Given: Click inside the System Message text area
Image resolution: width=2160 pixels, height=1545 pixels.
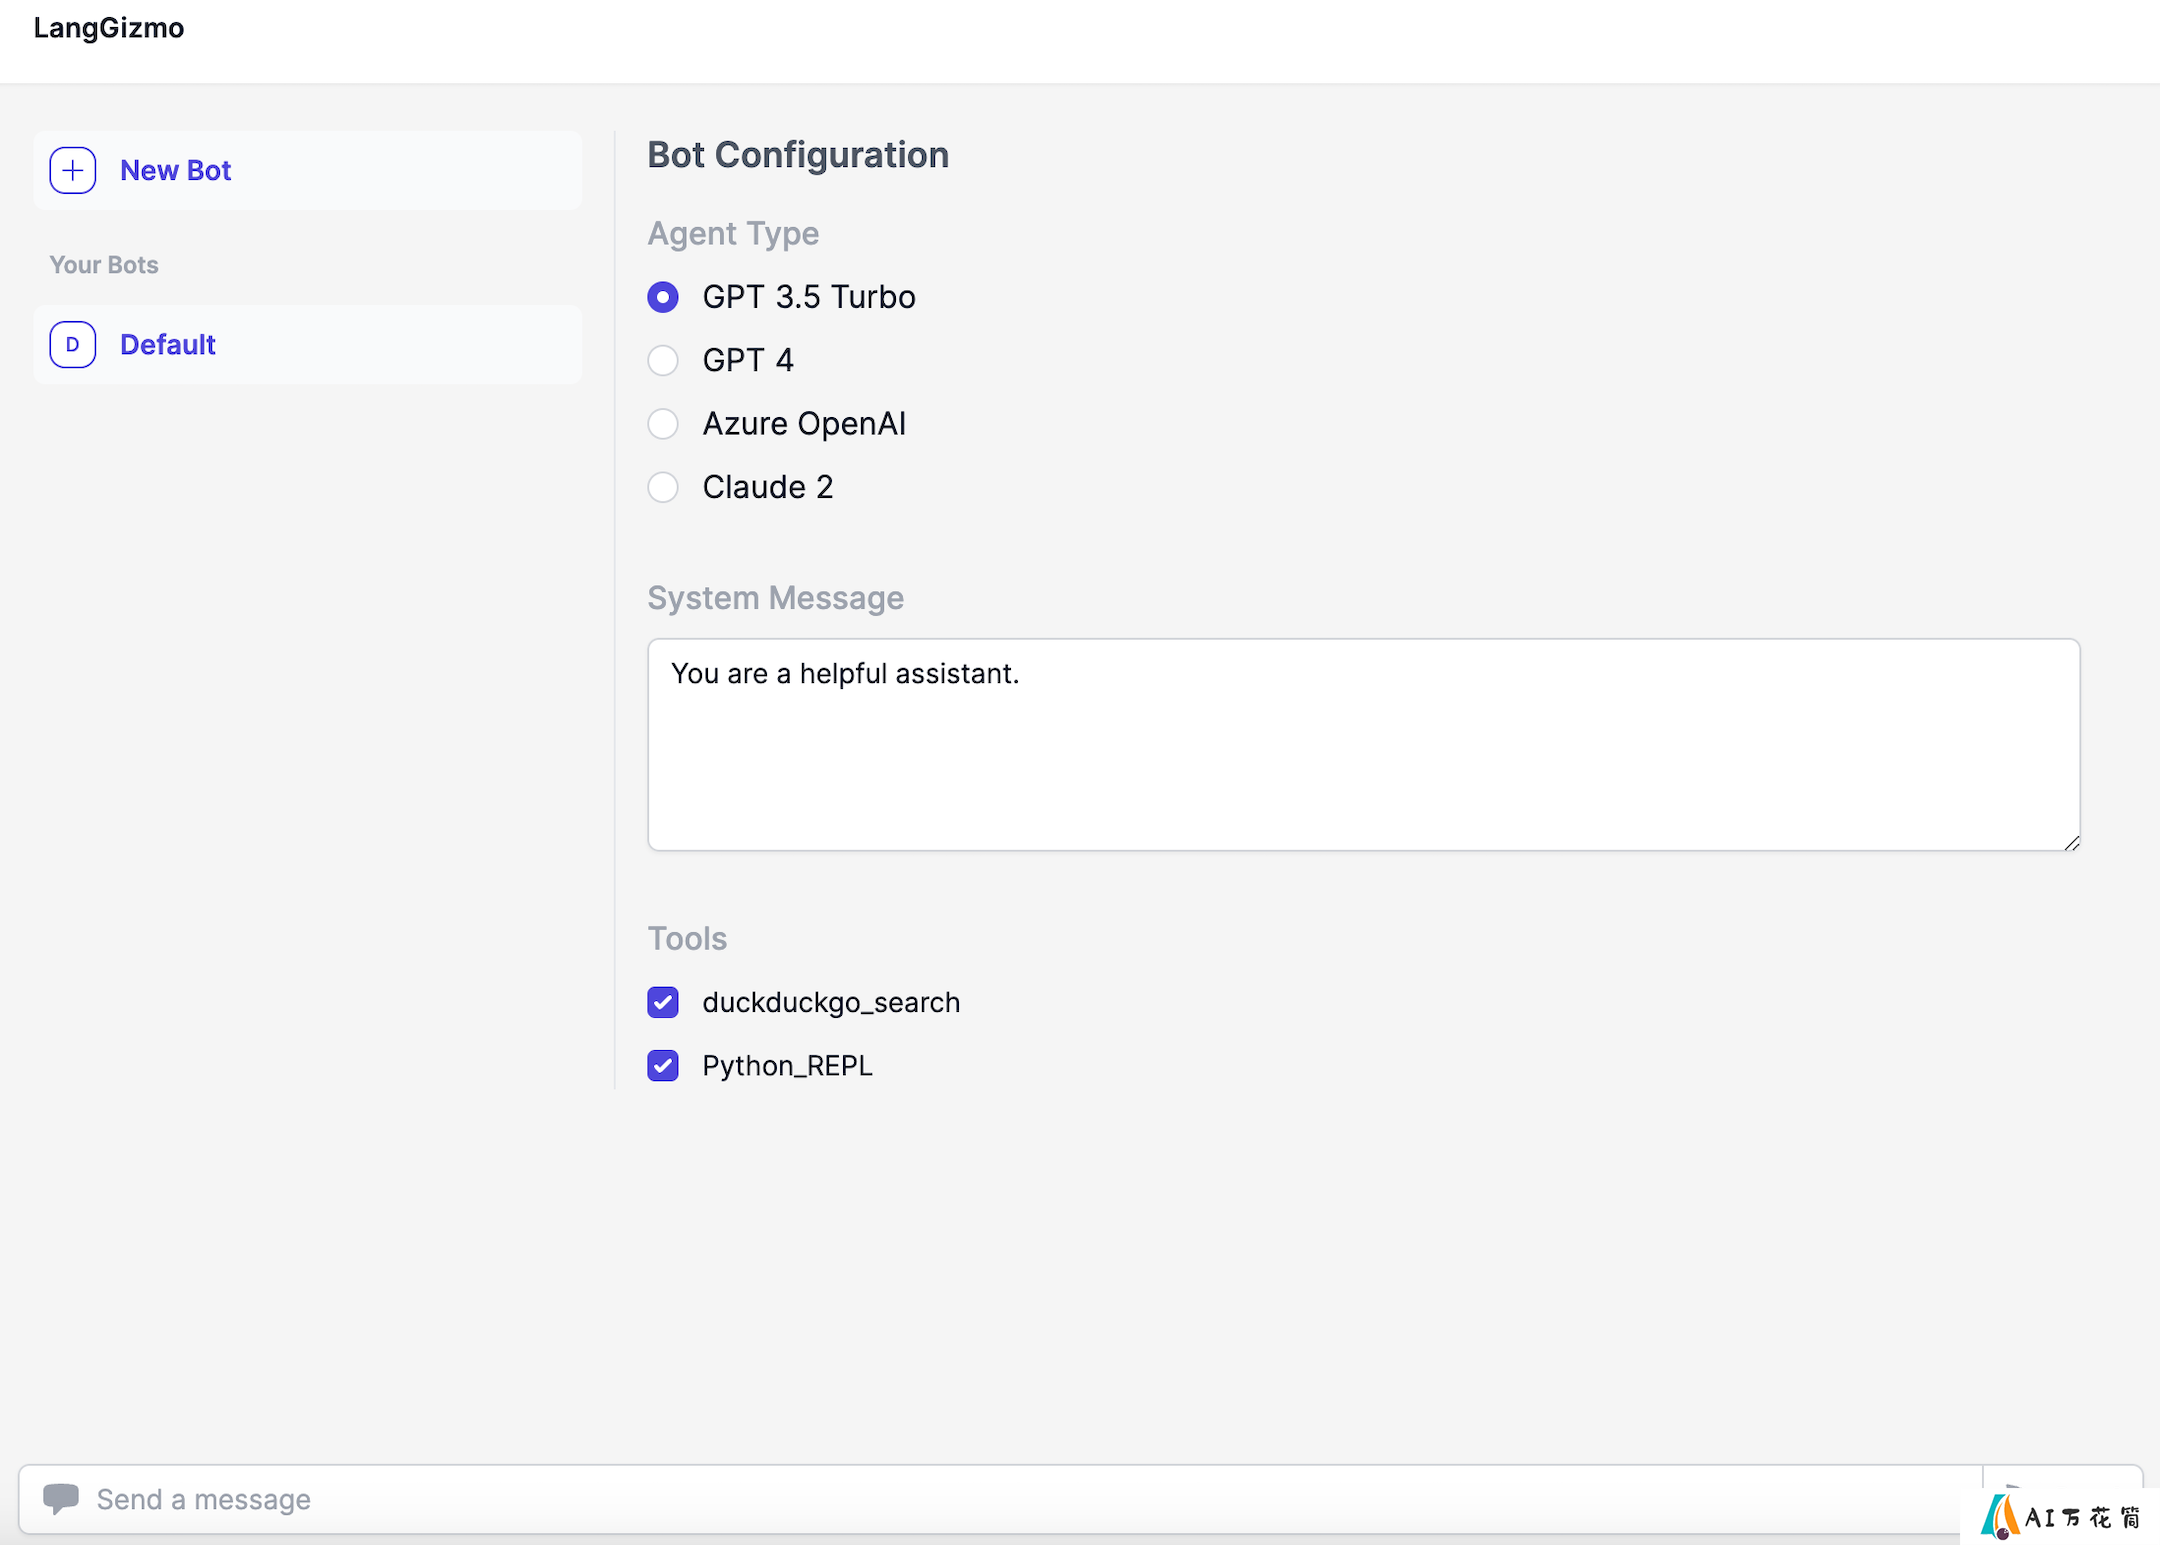Looking at the screenshot, I should pos(1364,745).
